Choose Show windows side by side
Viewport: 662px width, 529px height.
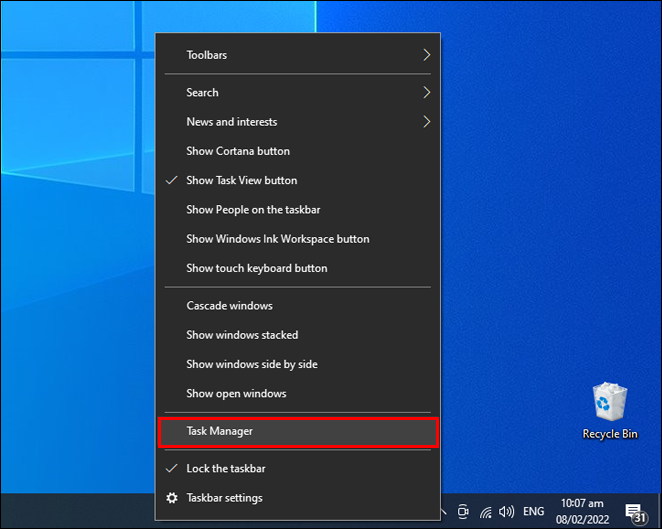click(x=298, y=364)
